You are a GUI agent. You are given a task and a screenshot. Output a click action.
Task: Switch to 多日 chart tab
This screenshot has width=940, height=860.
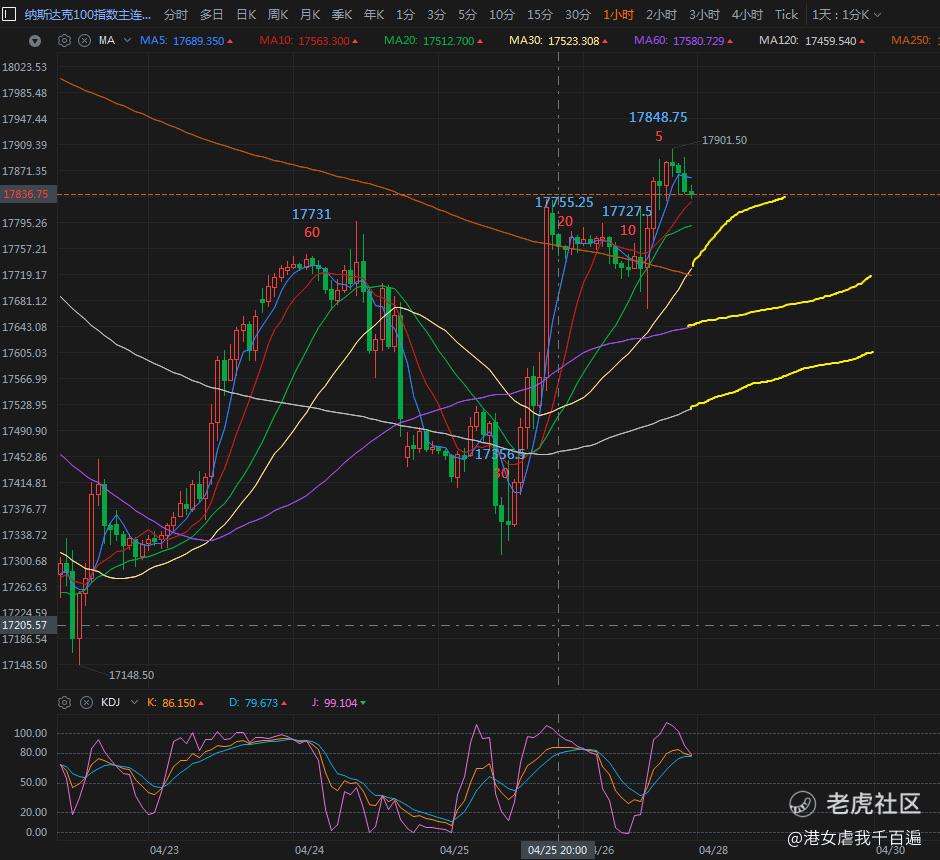point(211,14)
